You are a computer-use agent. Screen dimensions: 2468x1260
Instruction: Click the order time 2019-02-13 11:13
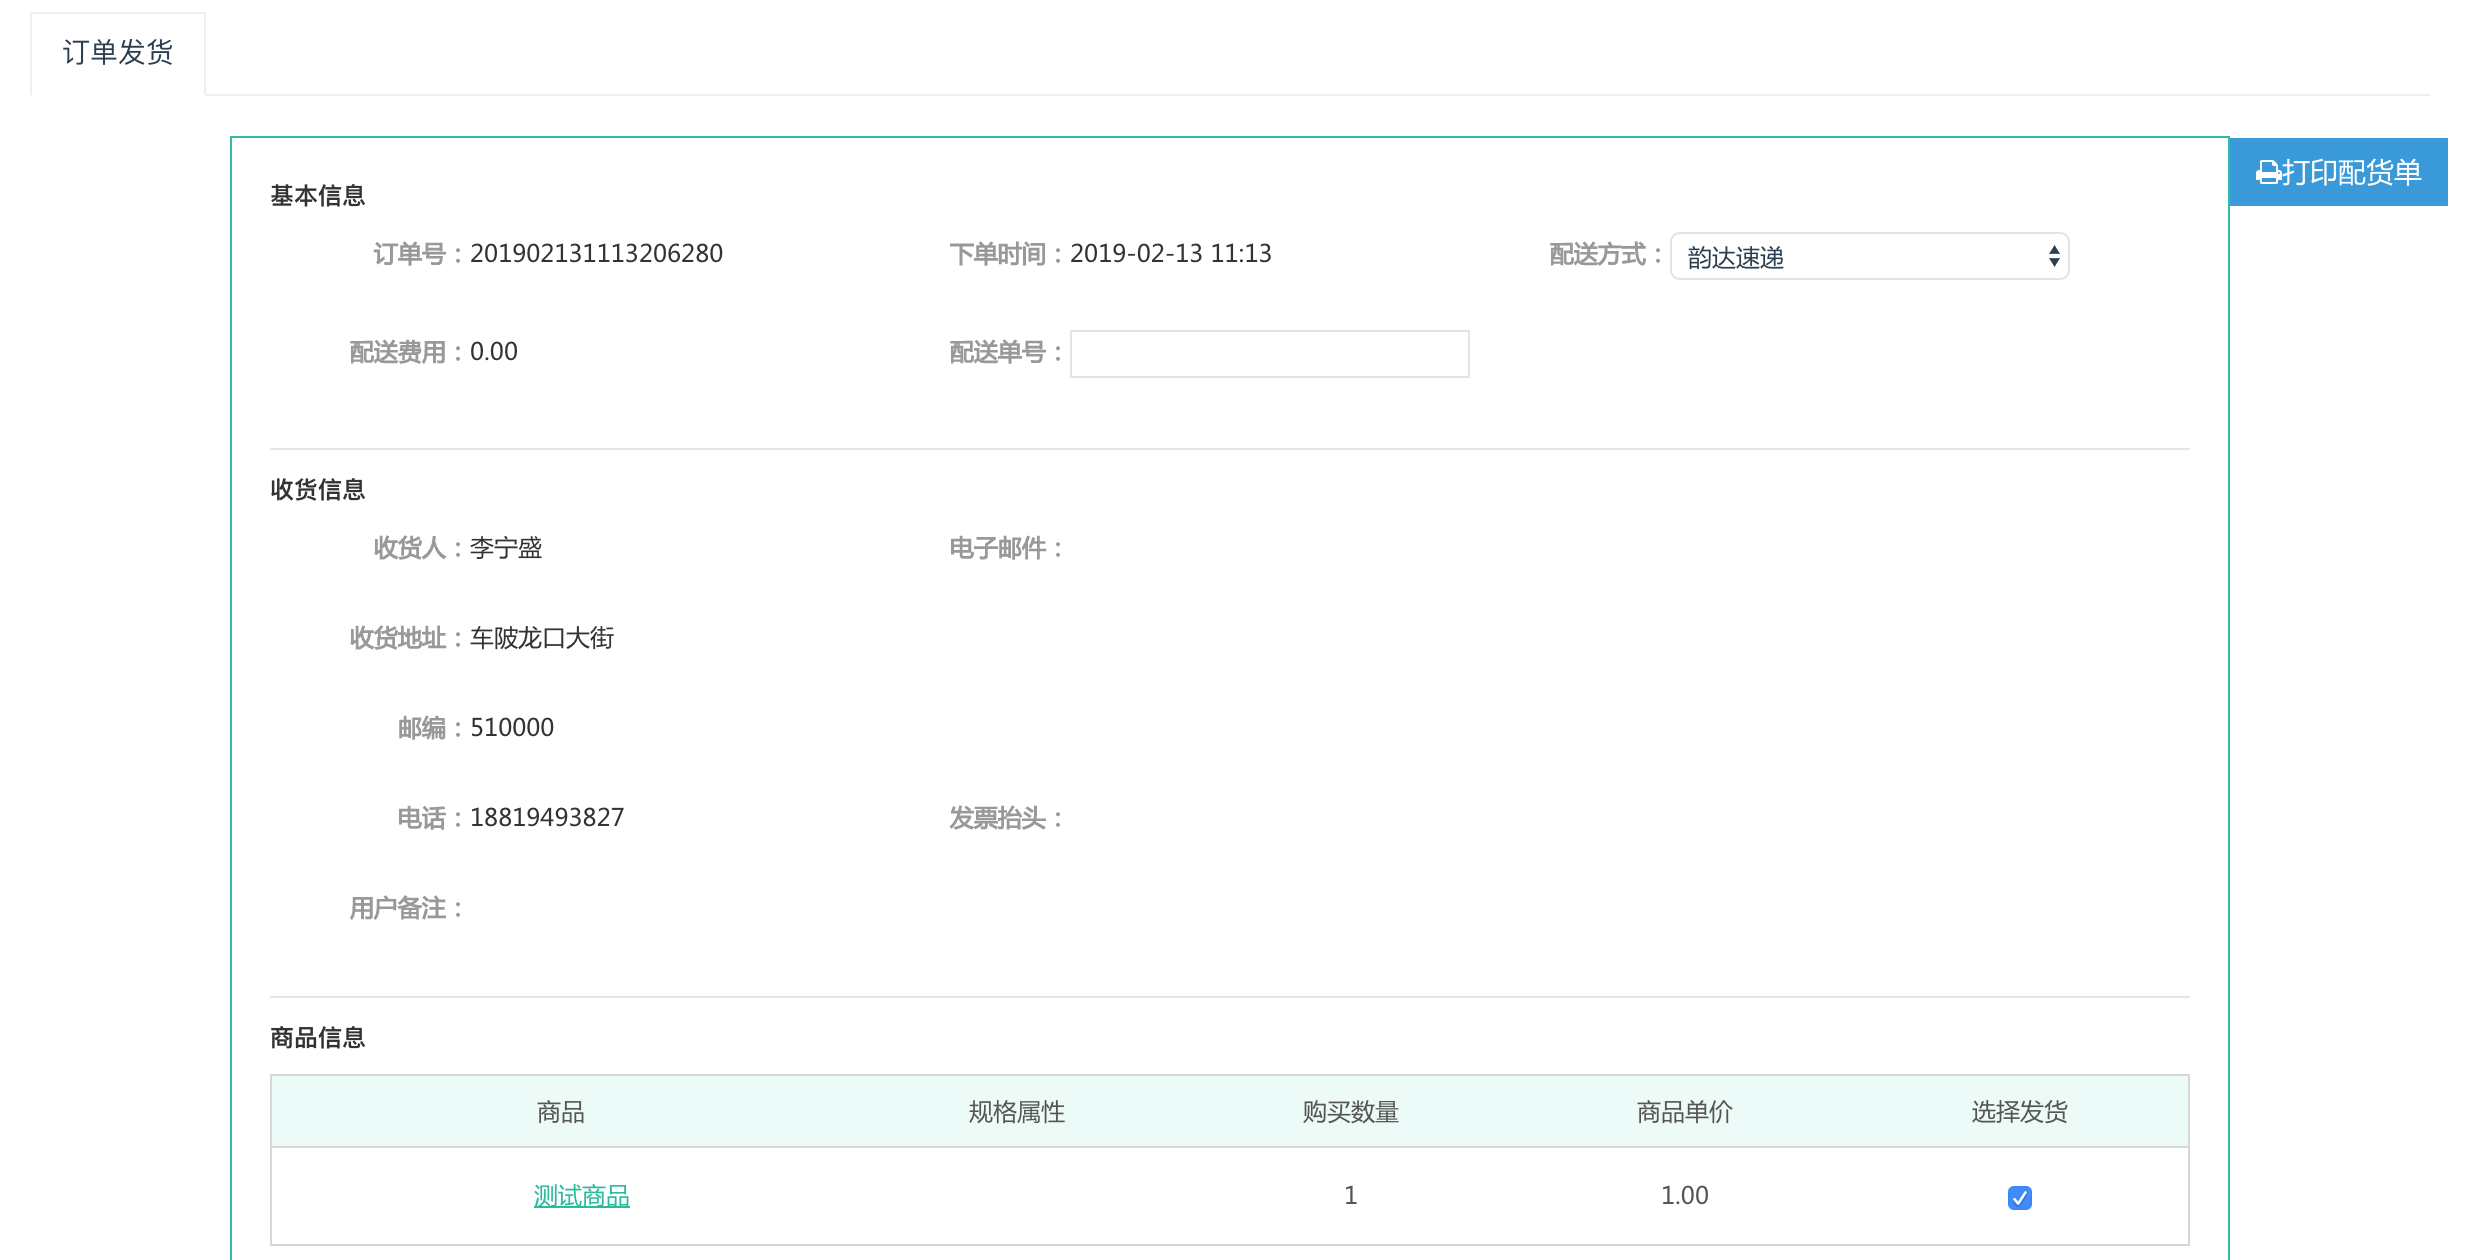pyautogui.click(x=1170, y=254)
